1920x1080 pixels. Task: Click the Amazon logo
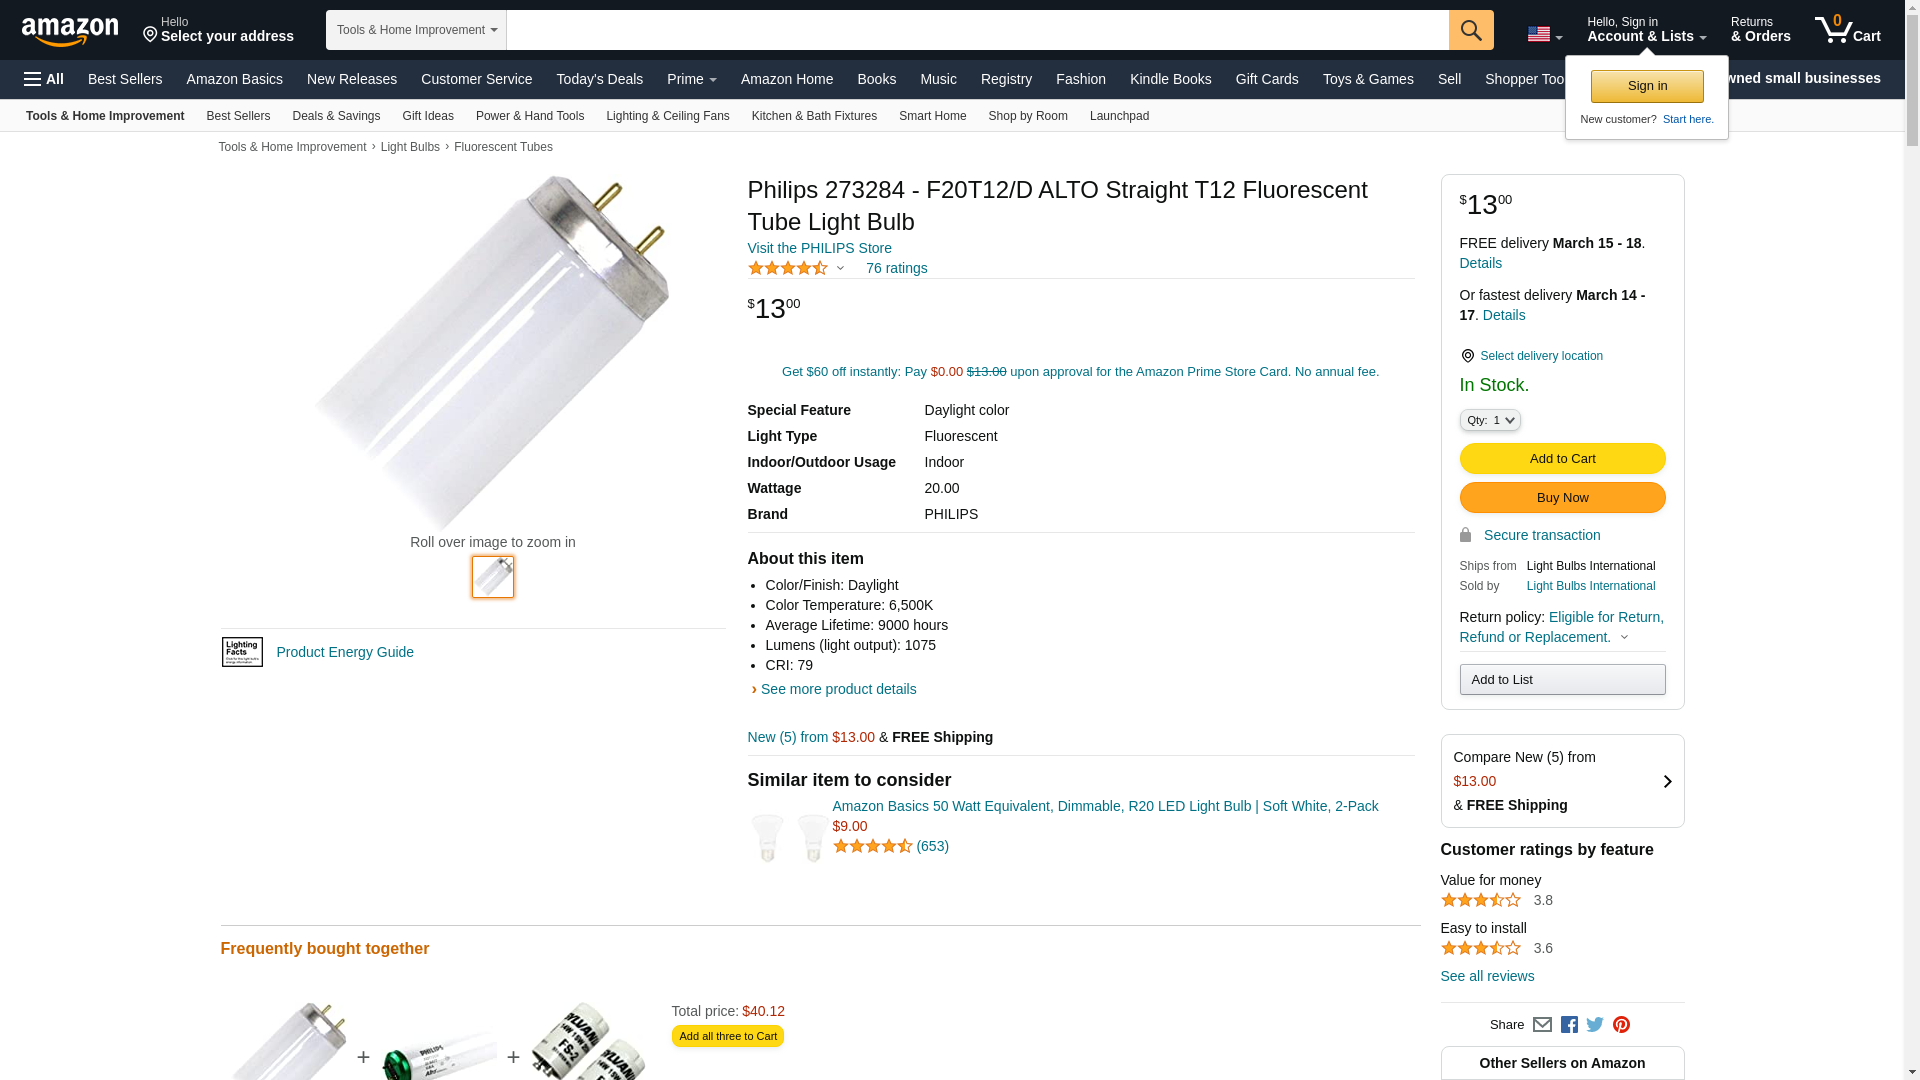point(70,31)
